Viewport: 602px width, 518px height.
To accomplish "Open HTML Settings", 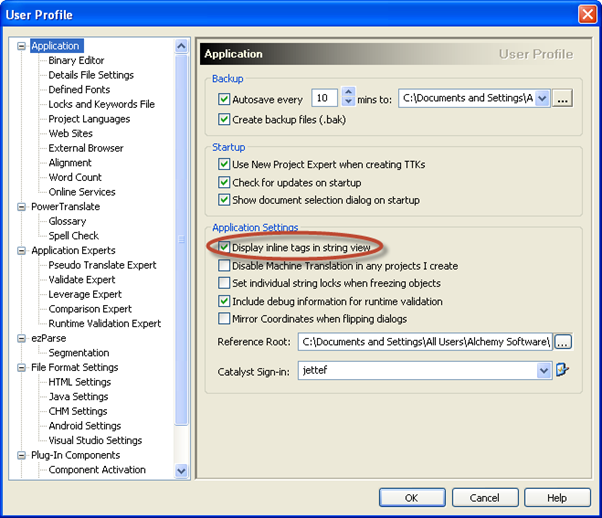I will (79, 382).
